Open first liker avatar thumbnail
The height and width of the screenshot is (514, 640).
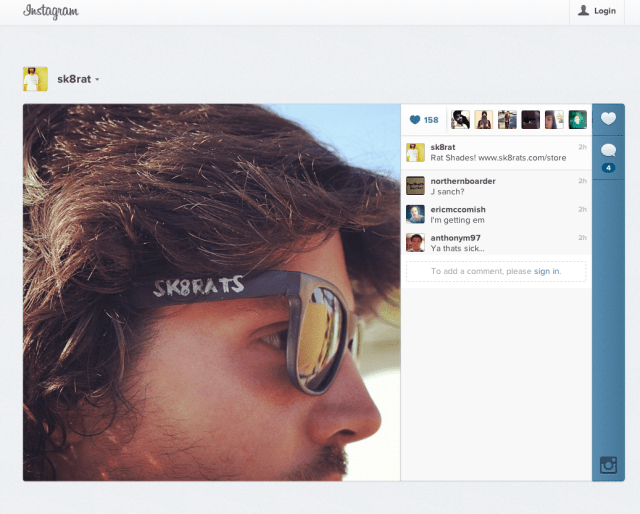coord(460,120)
